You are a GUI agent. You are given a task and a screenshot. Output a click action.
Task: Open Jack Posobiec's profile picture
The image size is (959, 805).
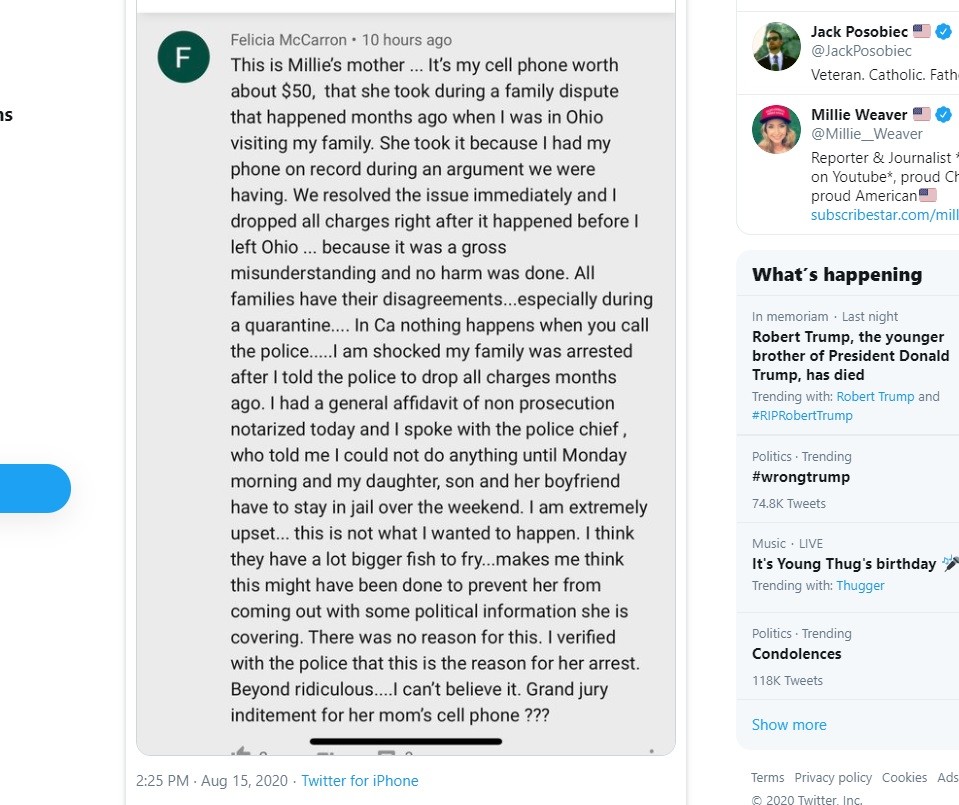click(x=777, y=46)
